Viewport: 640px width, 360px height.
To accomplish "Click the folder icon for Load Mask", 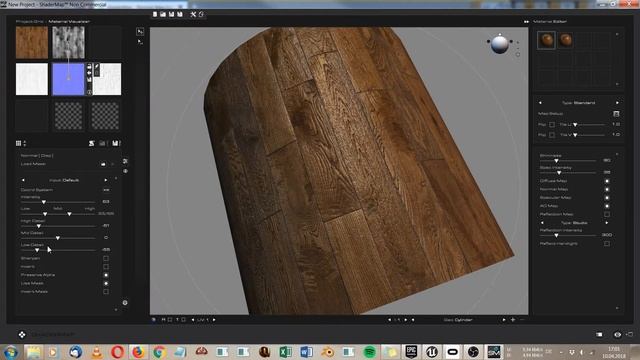I will [103, 164].
